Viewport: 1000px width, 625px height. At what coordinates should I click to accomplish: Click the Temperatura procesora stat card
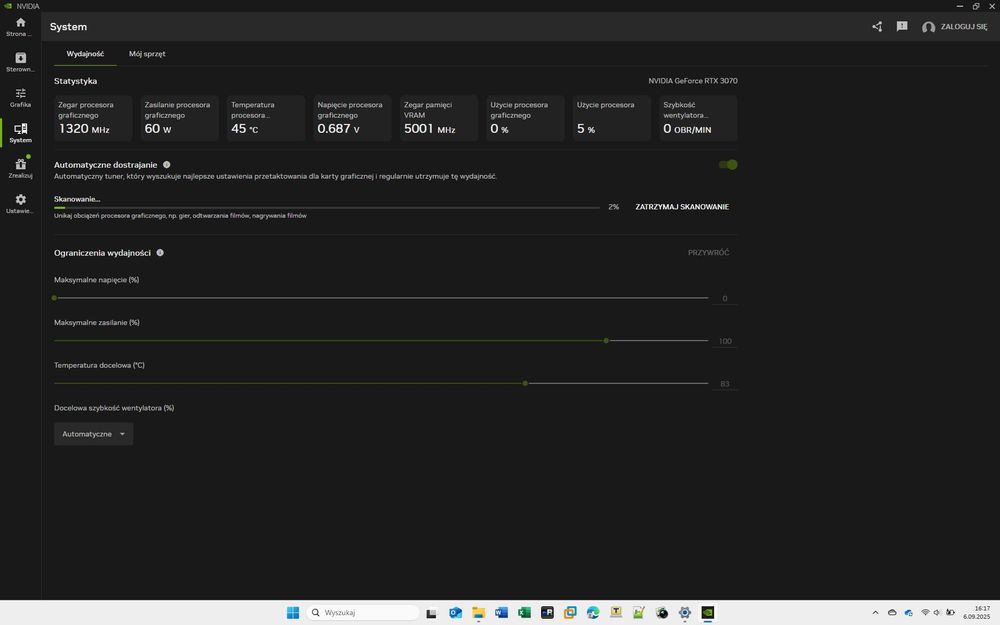(x=266, y=118)
